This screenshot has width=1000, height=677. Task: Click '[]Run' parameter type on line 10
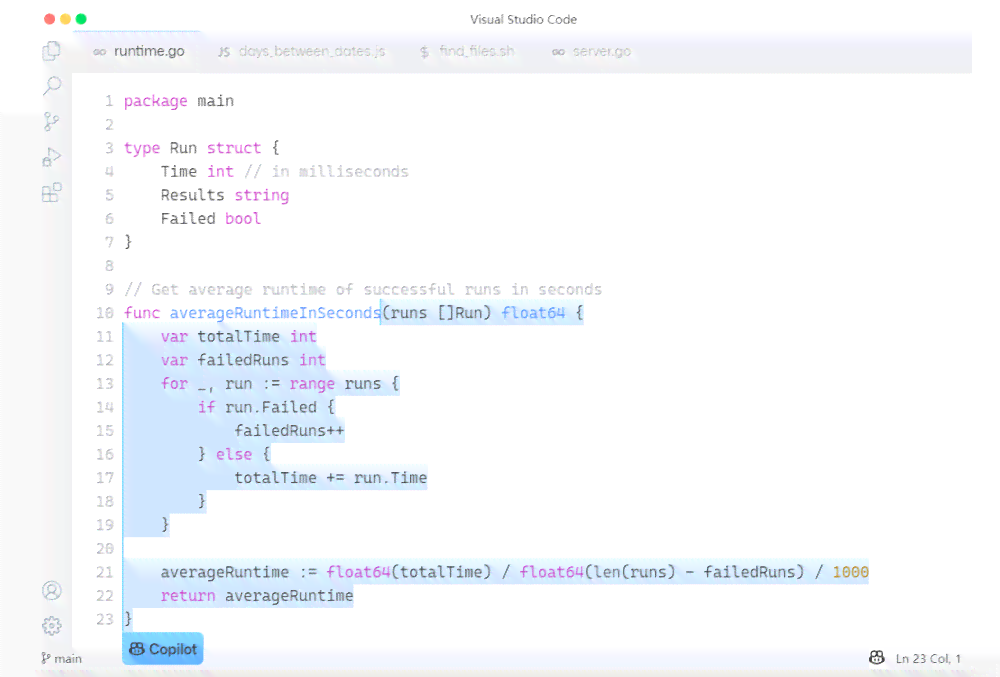pos(464,313)
